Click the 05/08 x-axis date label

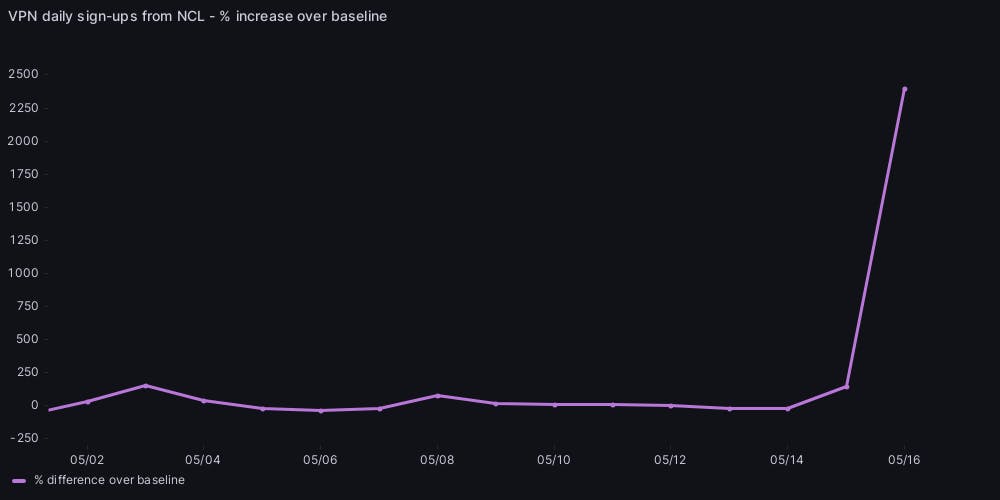438,459
